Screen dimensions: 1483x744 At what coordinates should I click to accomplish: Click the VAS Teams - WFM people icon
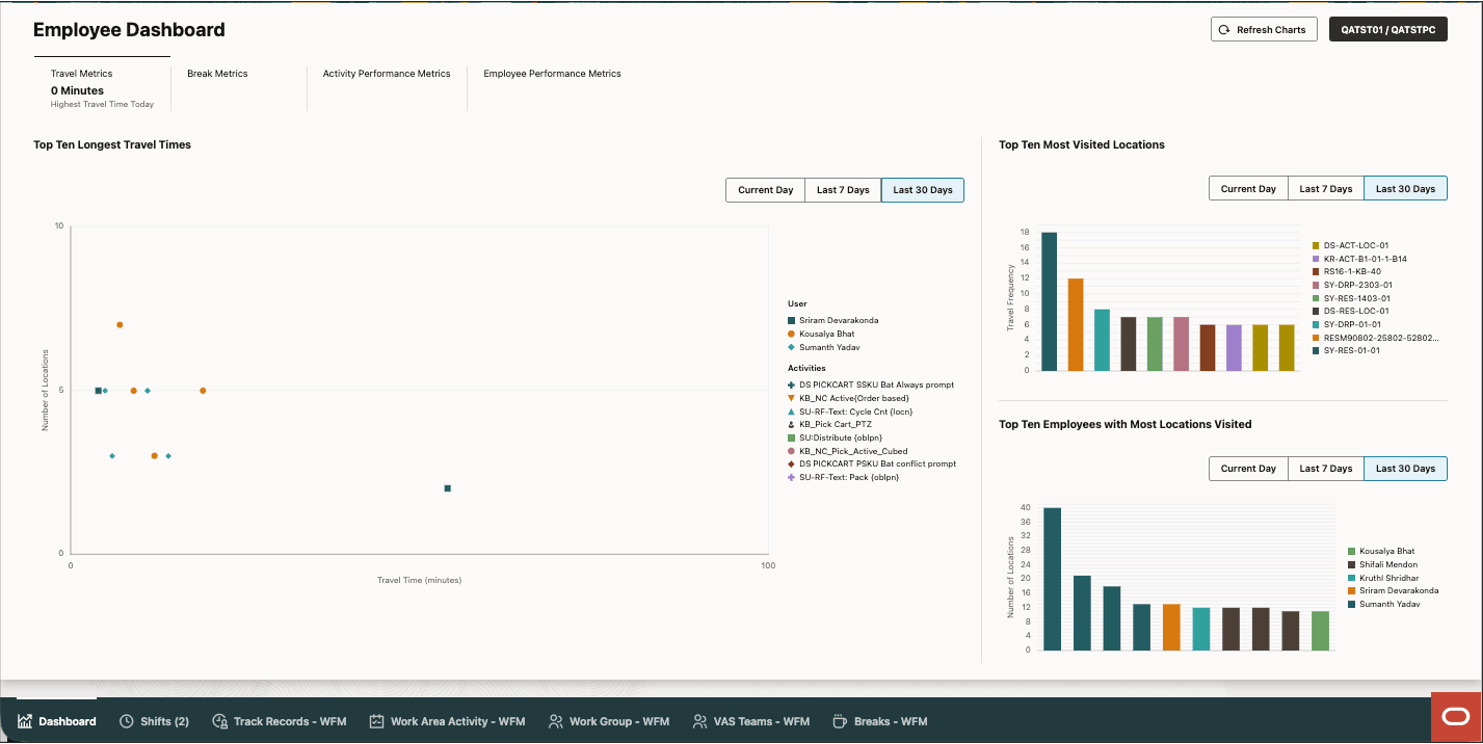coord(700,721)
